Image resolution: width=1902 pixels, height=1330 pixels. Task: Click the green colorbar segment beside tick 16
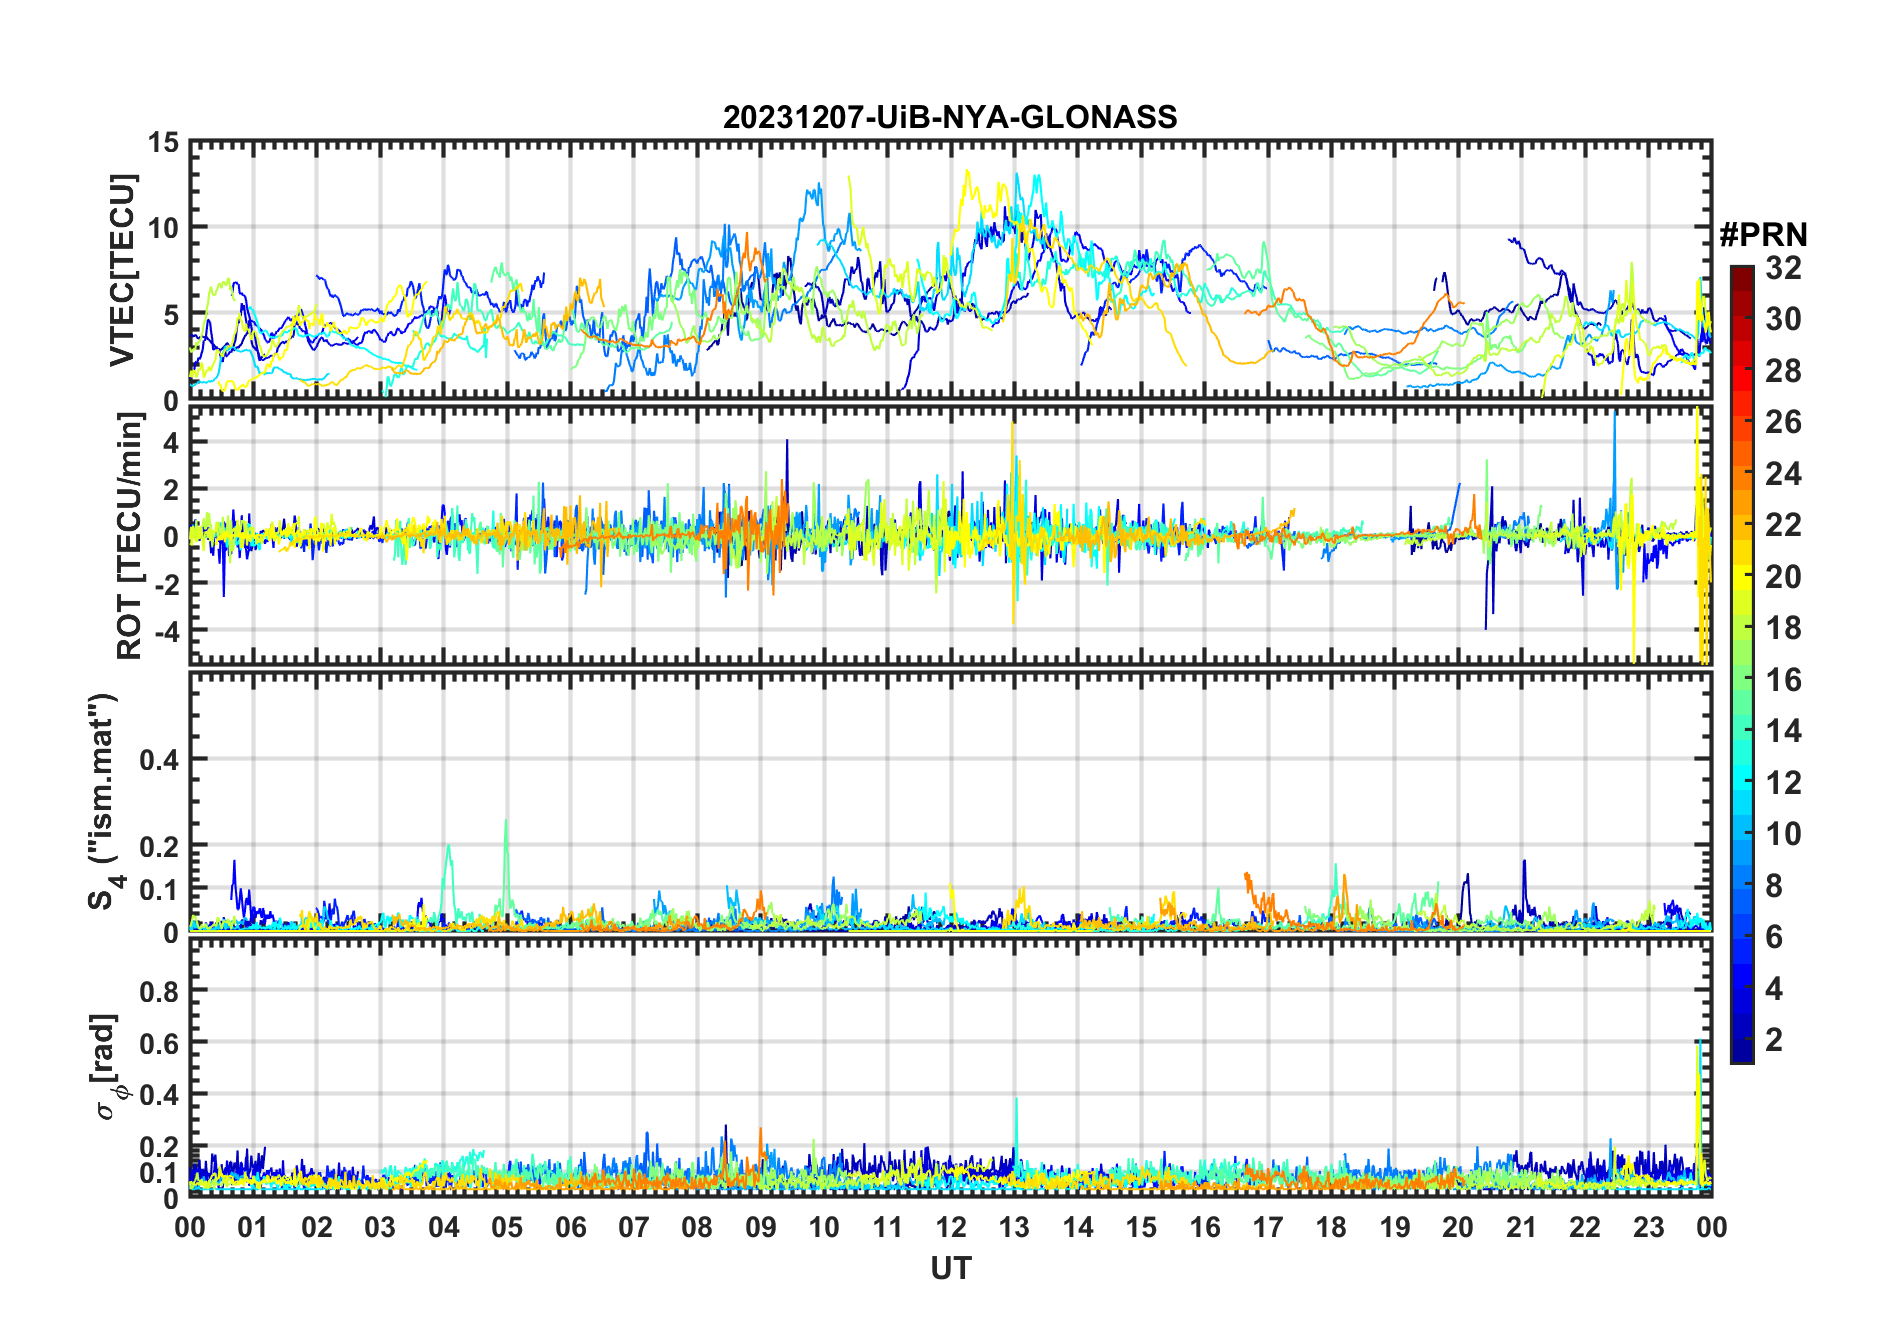pos(1742,680)
